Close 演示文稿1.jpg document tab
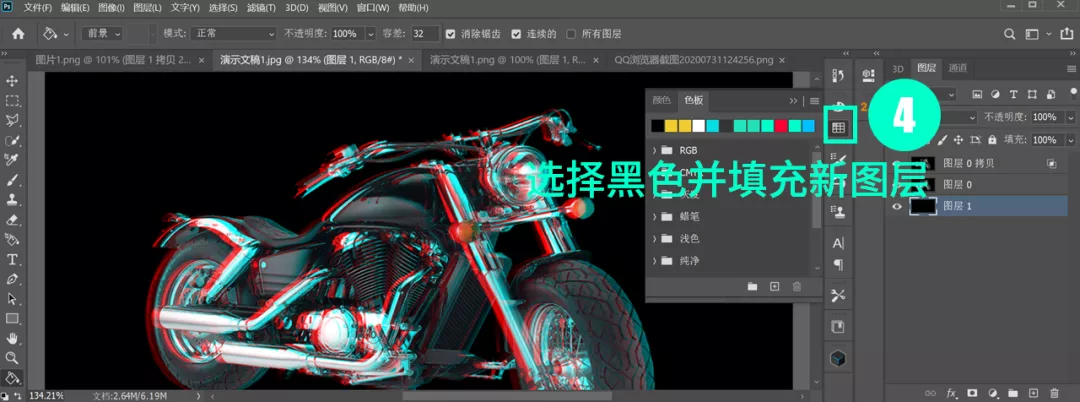This screenshot has width=1080, height=402. [x=412, y=60]
